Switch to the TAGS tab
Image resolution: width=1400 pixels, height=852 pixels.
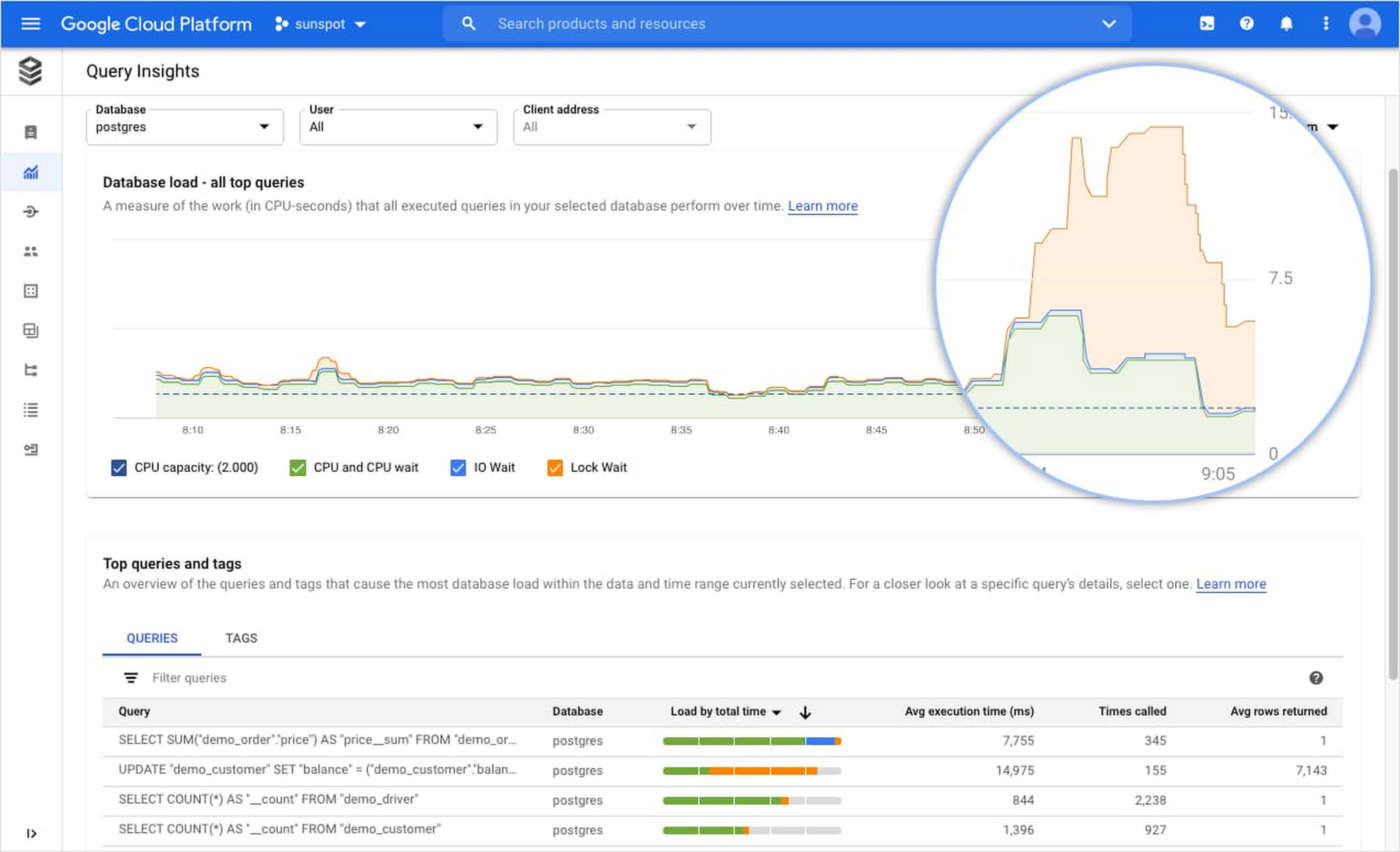click(241, 638)
